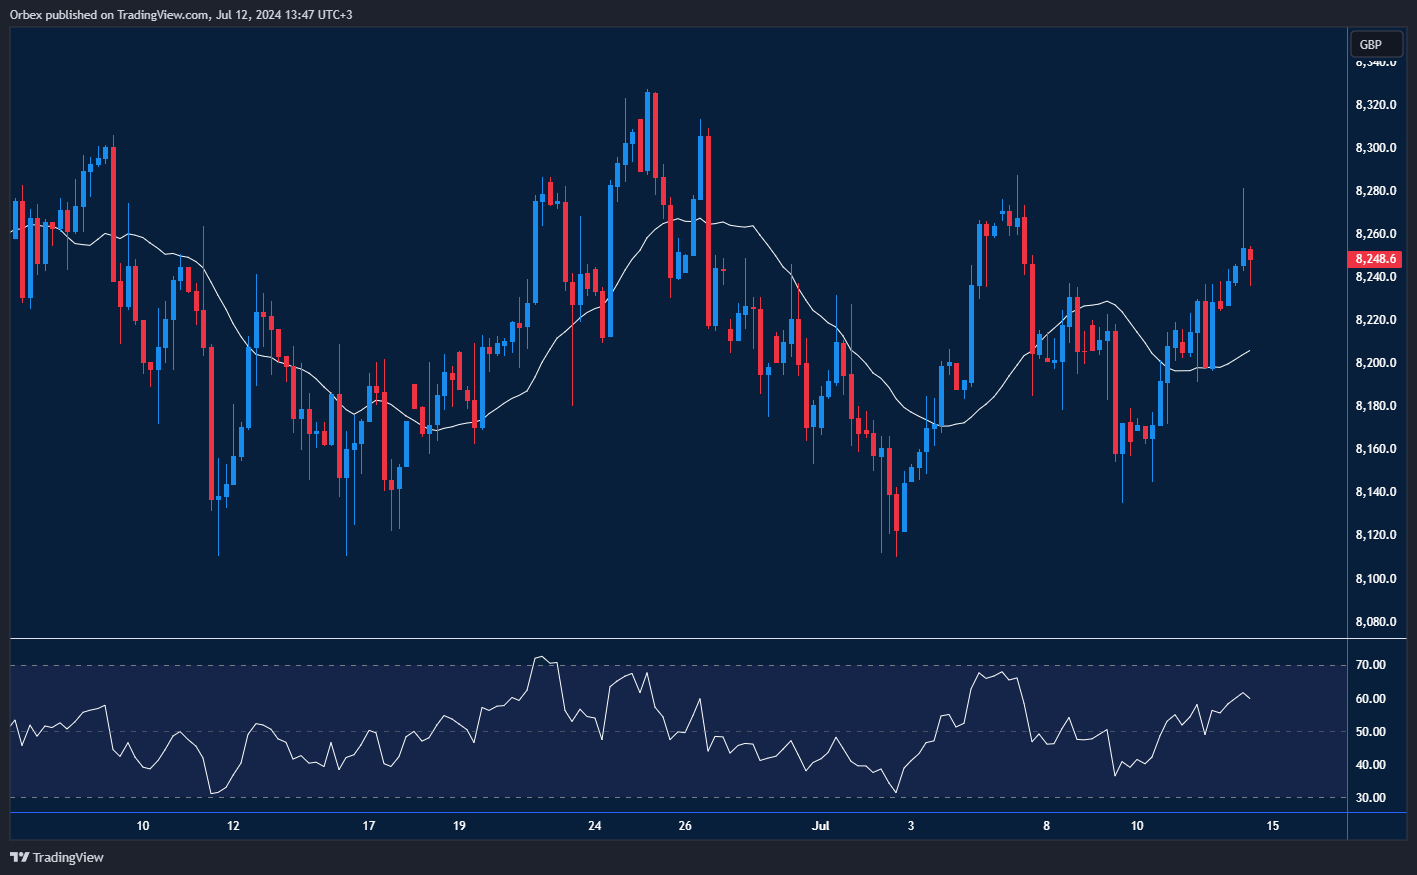This screenshot has width=1417, height=875.
Task: Select the 24 date marker on time axis
Action: pos(595,826)
